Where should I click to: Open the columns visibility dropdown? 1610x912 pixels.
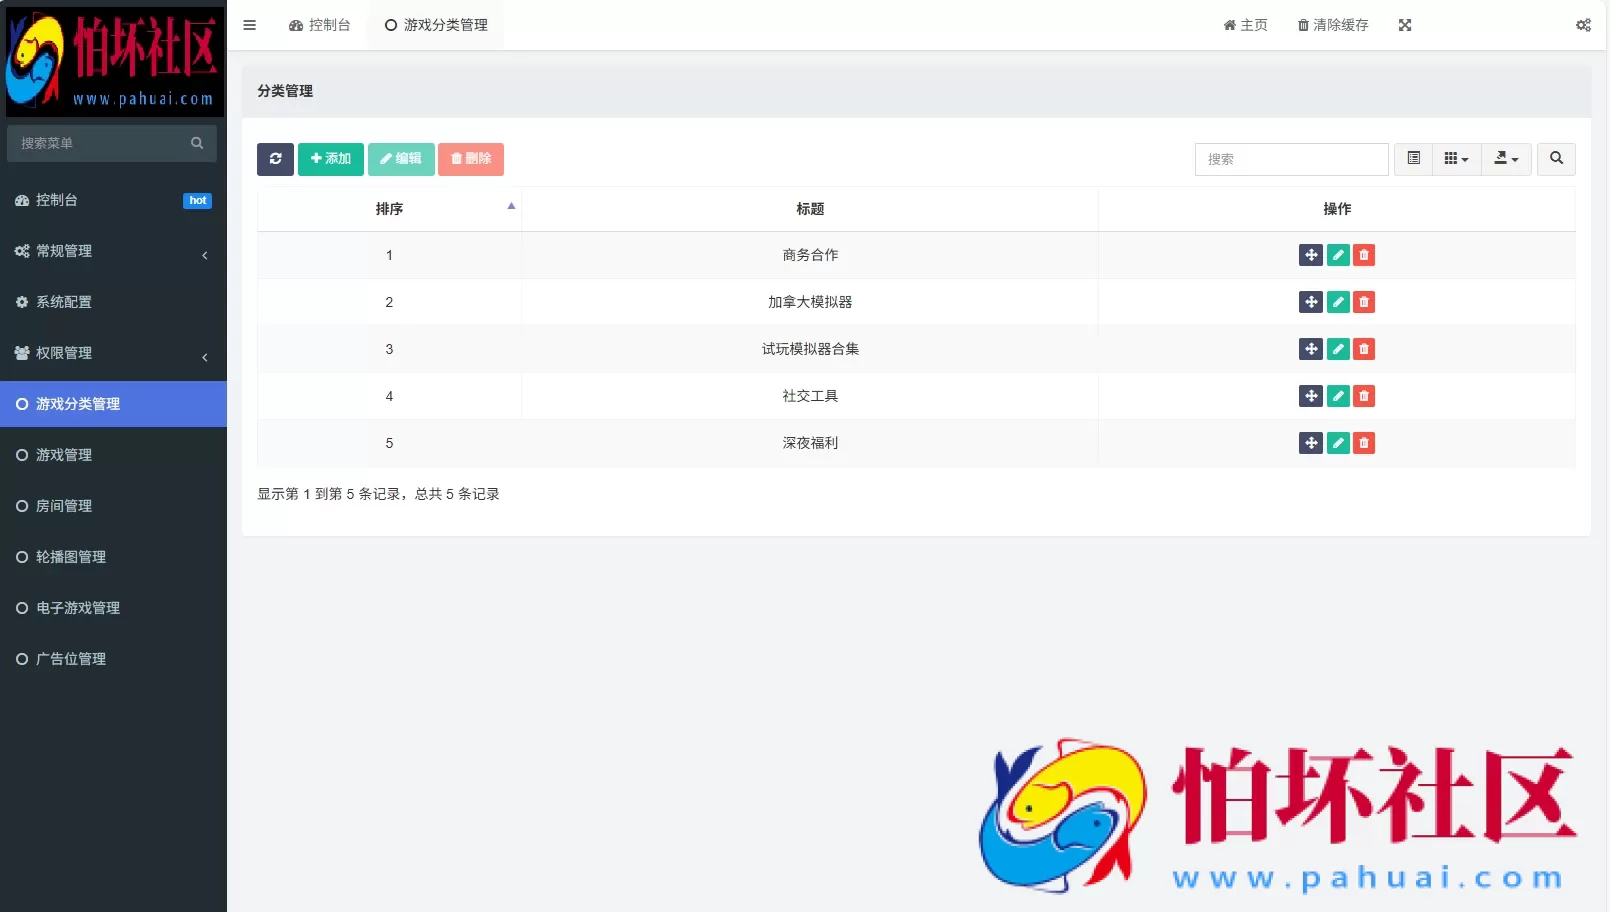(1456, 159)
